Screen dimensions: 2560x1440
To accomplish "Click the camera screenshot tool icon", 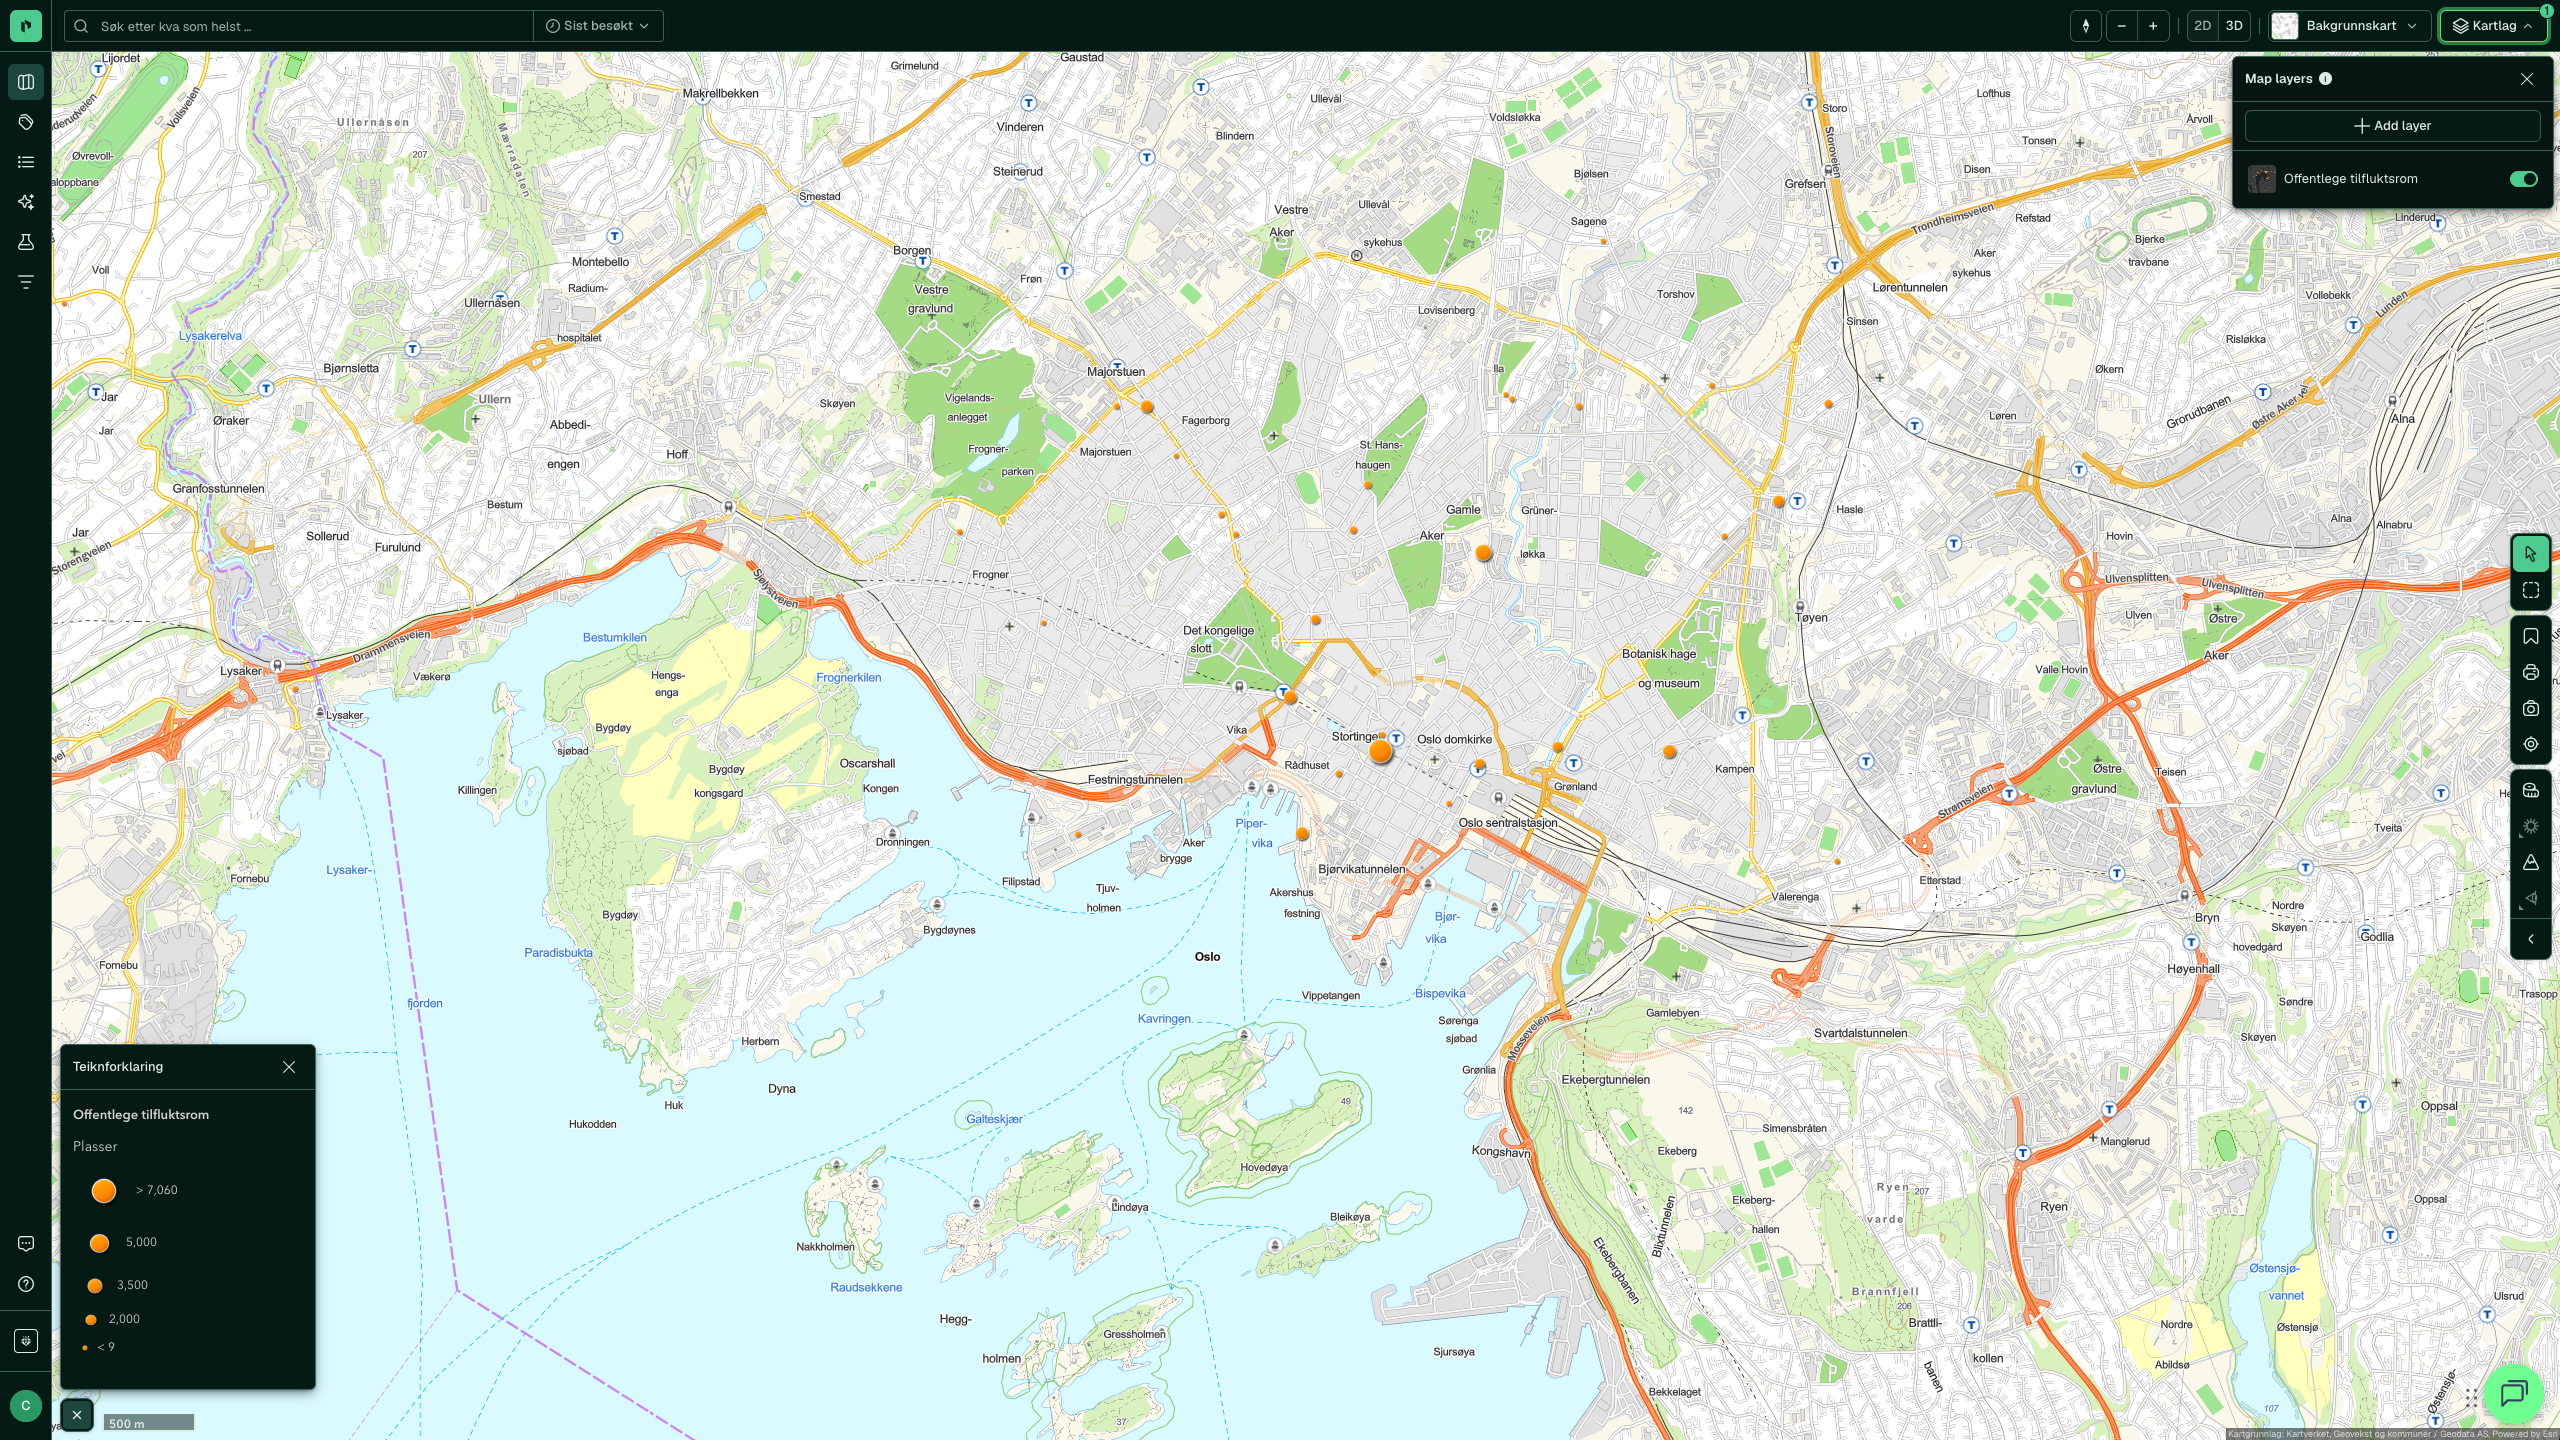I will coord(2531,709).
